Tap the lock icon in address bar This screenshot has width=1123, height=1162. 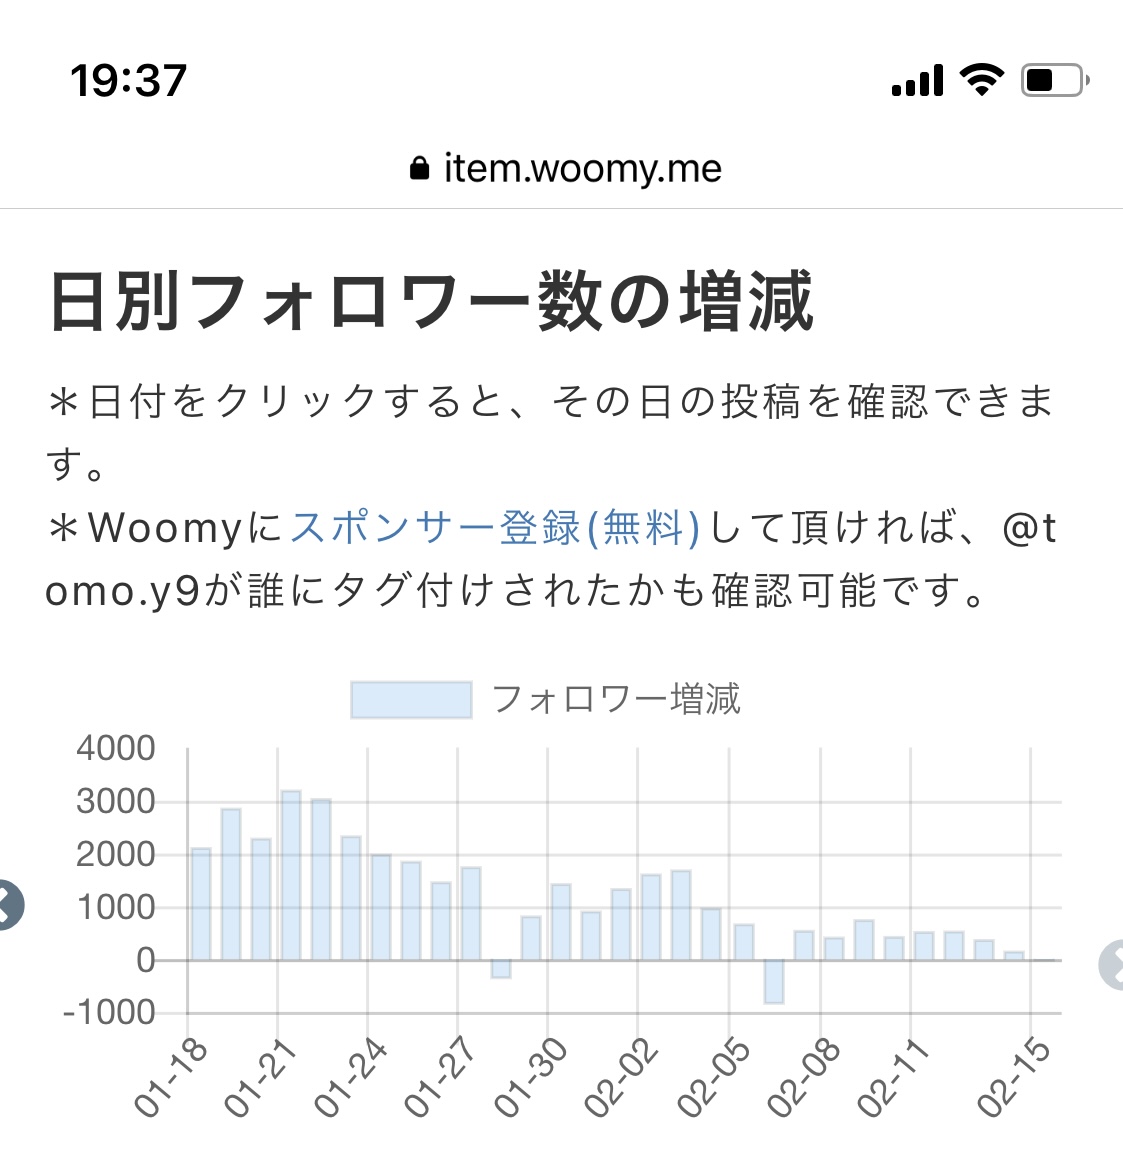click(420, 168)
